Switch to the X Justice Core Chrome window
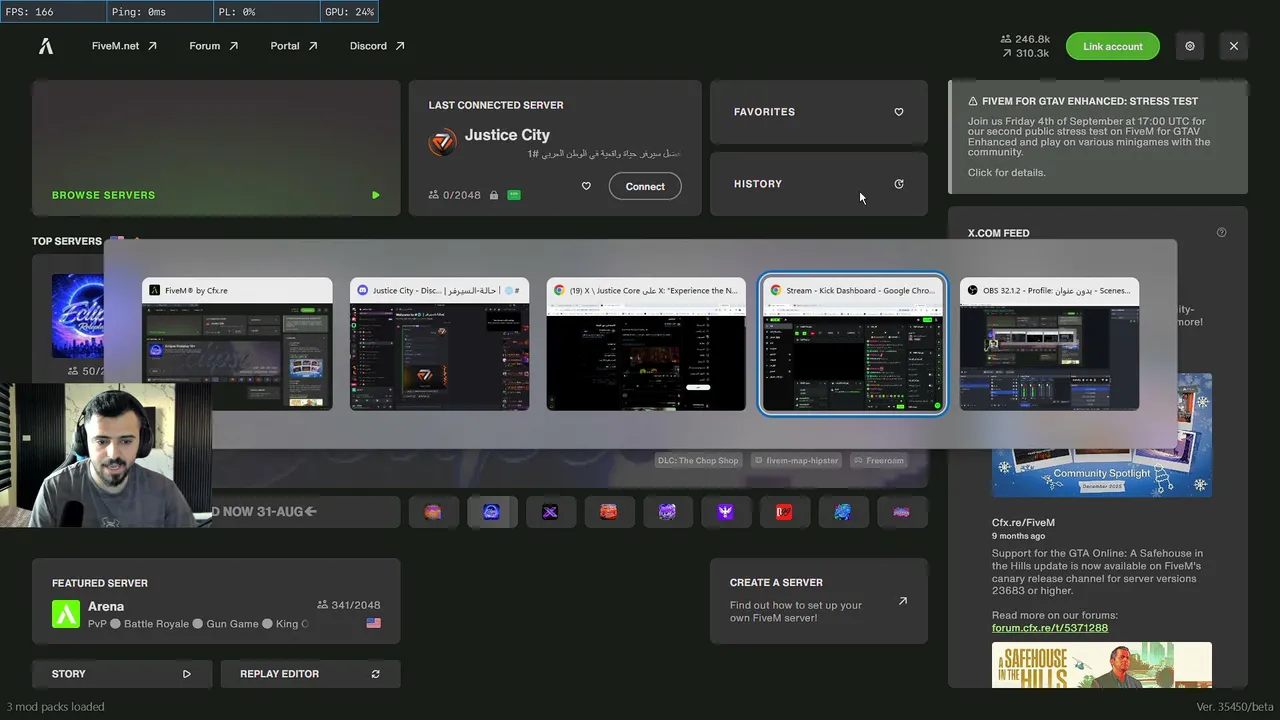The width and height of the screenshot is (1280, 720). point(646,344)
